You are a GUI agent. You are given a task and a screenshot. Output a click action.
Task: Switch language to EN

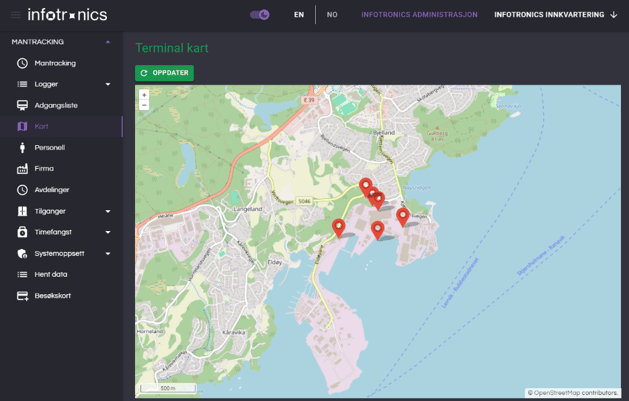299,15
